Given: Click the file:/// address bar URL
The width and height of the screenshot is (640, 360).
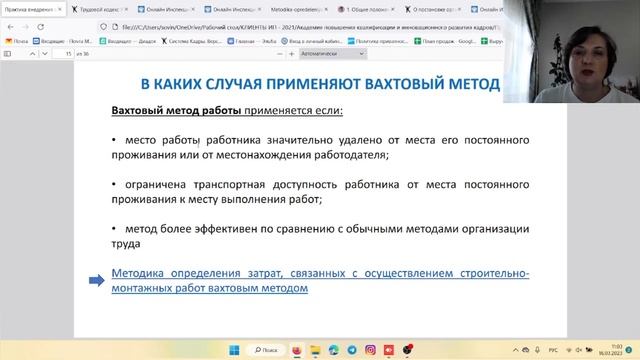Looking at the screenshot, I should tap(311, 27).
